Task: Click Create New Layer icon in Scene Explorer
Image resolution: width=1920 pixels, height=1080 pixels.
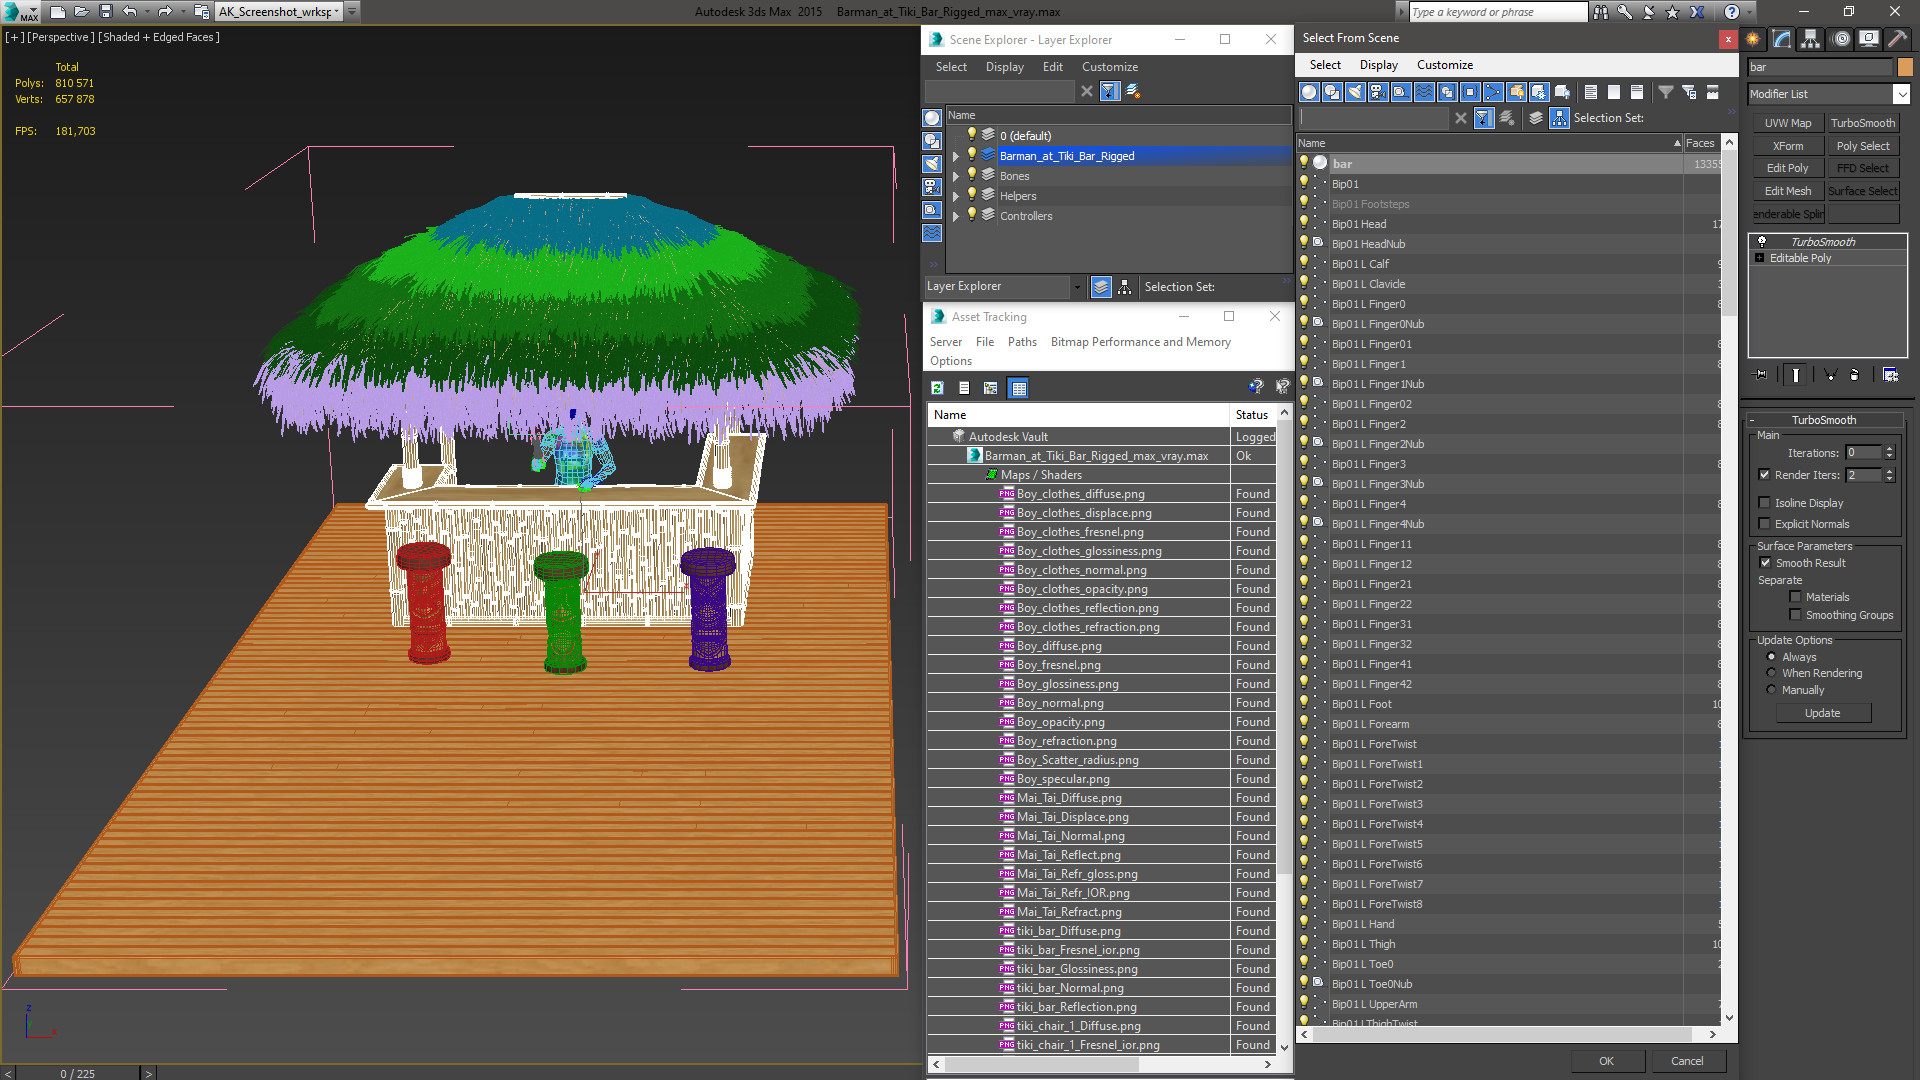Action: 1133,91
